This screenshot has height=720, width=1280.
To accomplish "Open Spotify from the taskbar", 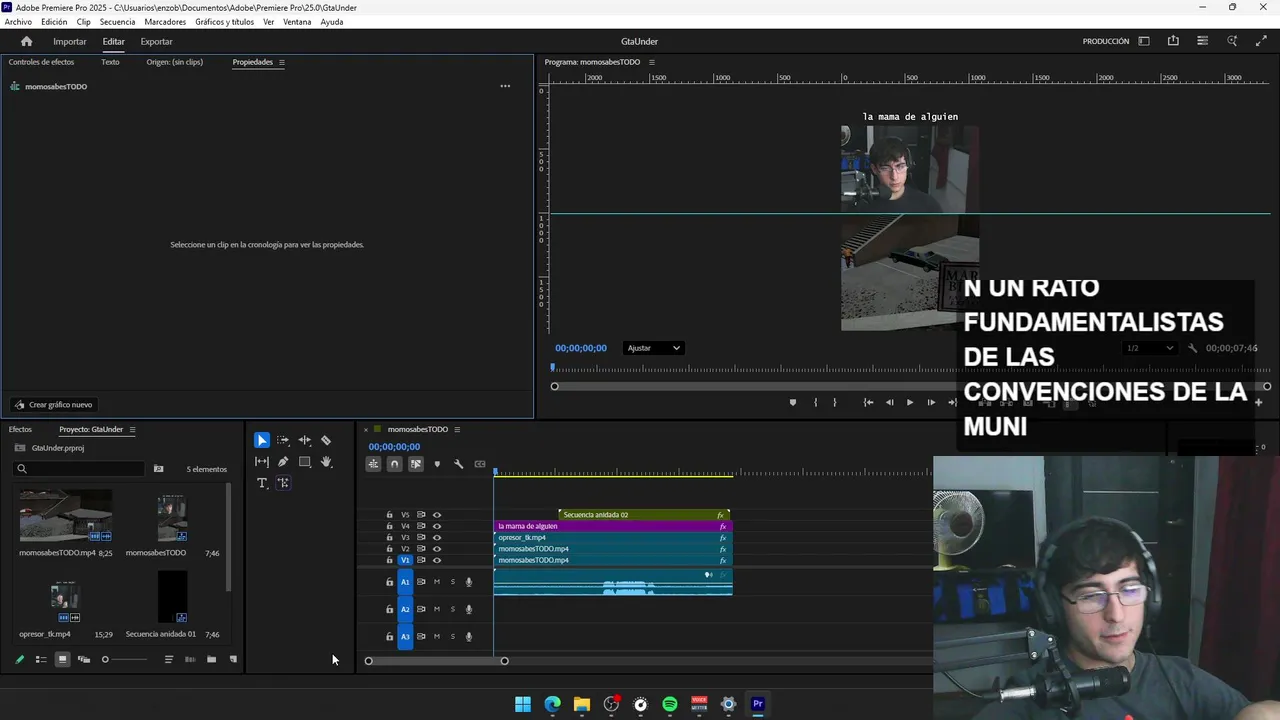I will pyautogui.click(x=670, y=704).
